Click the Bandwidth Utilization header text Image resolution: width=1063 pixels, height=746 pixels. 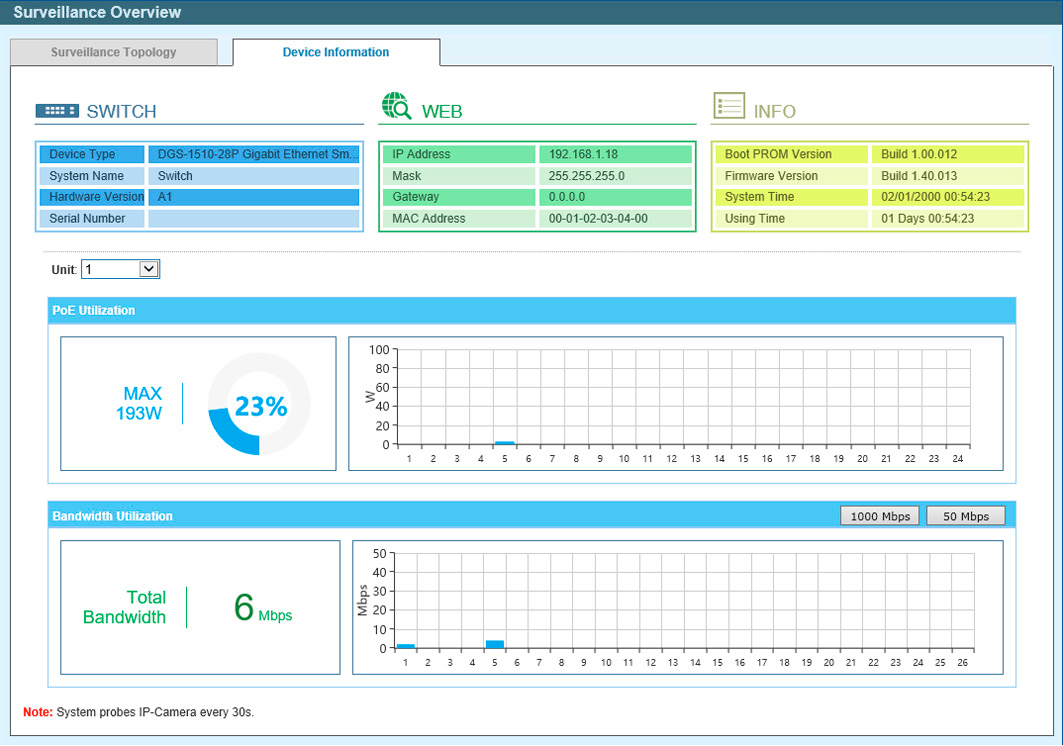point(113,516)
